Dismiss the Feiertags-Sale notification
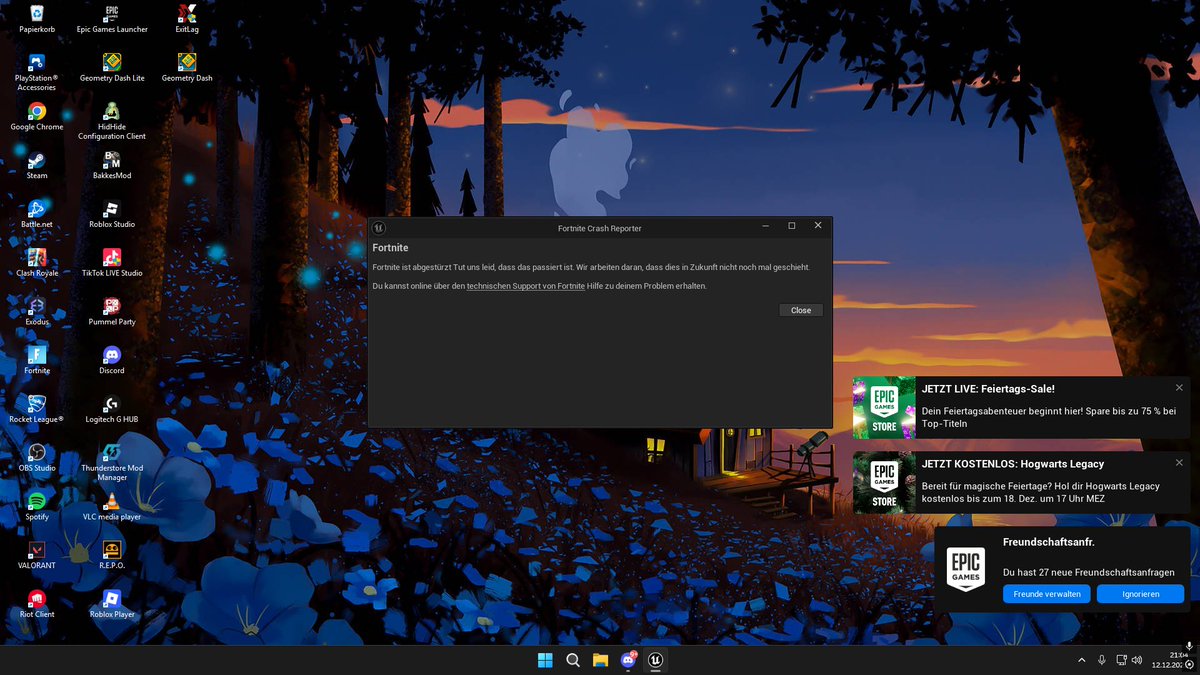 1179,388
